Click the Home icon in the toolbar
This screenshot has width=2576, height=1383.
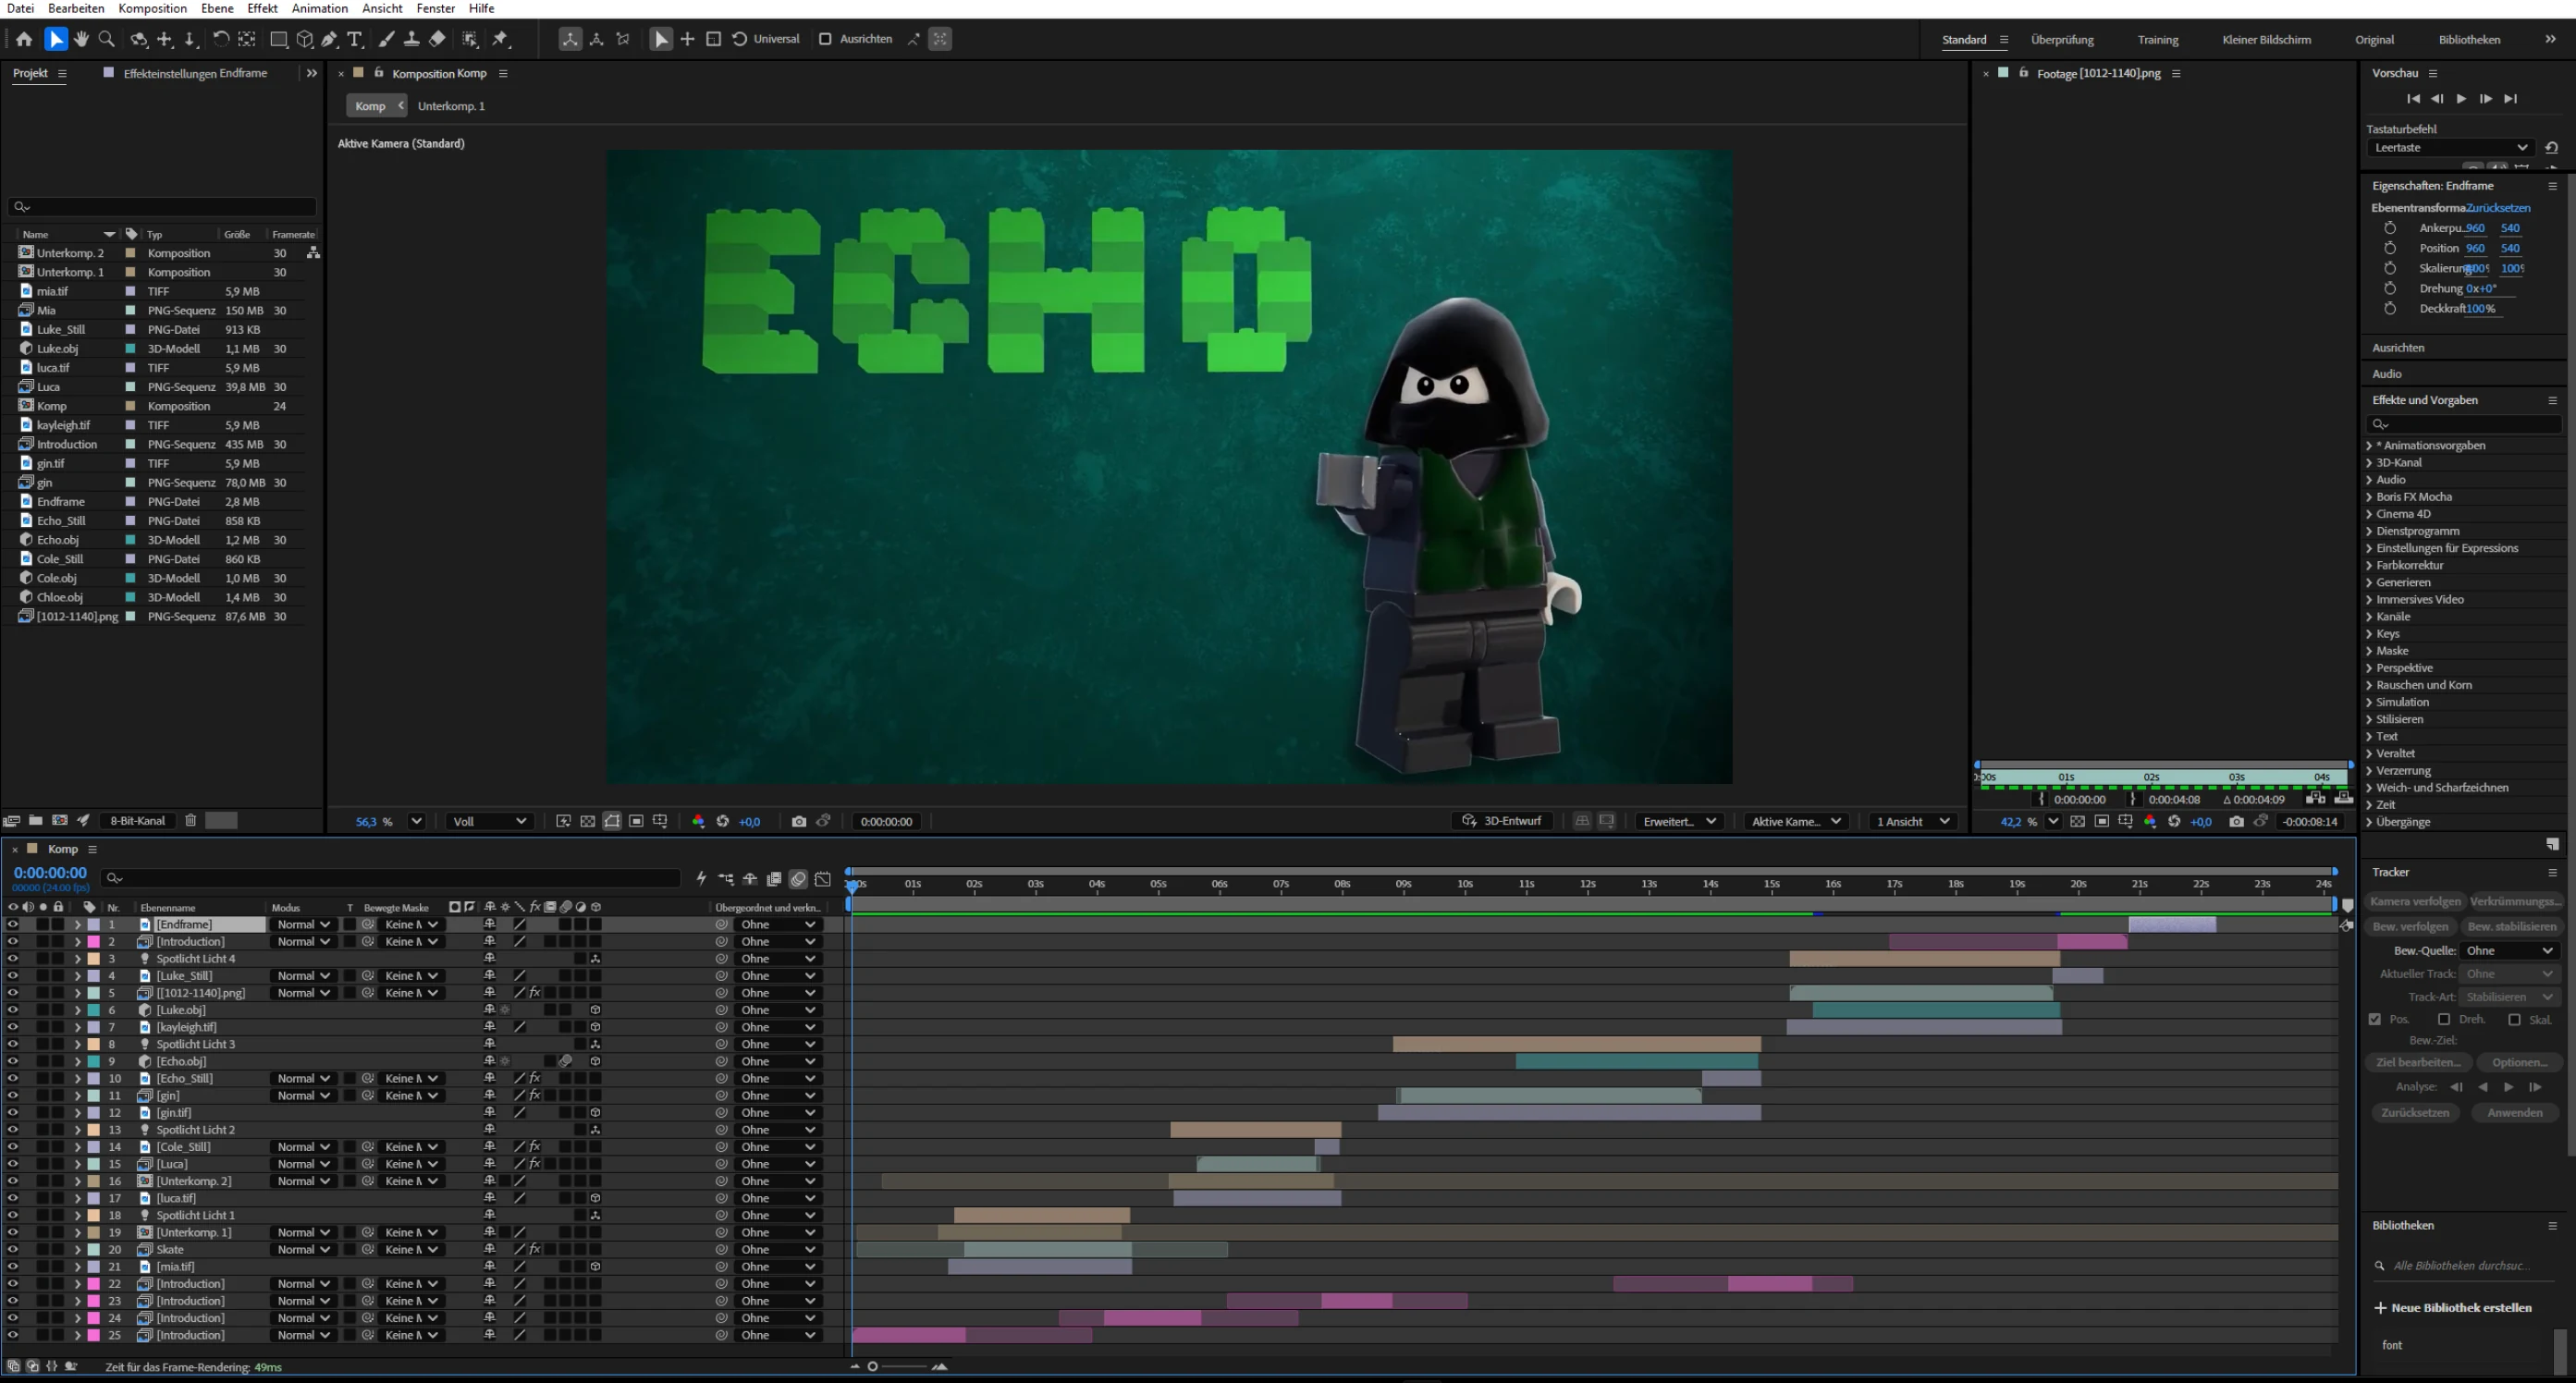(x=24, y=39)
